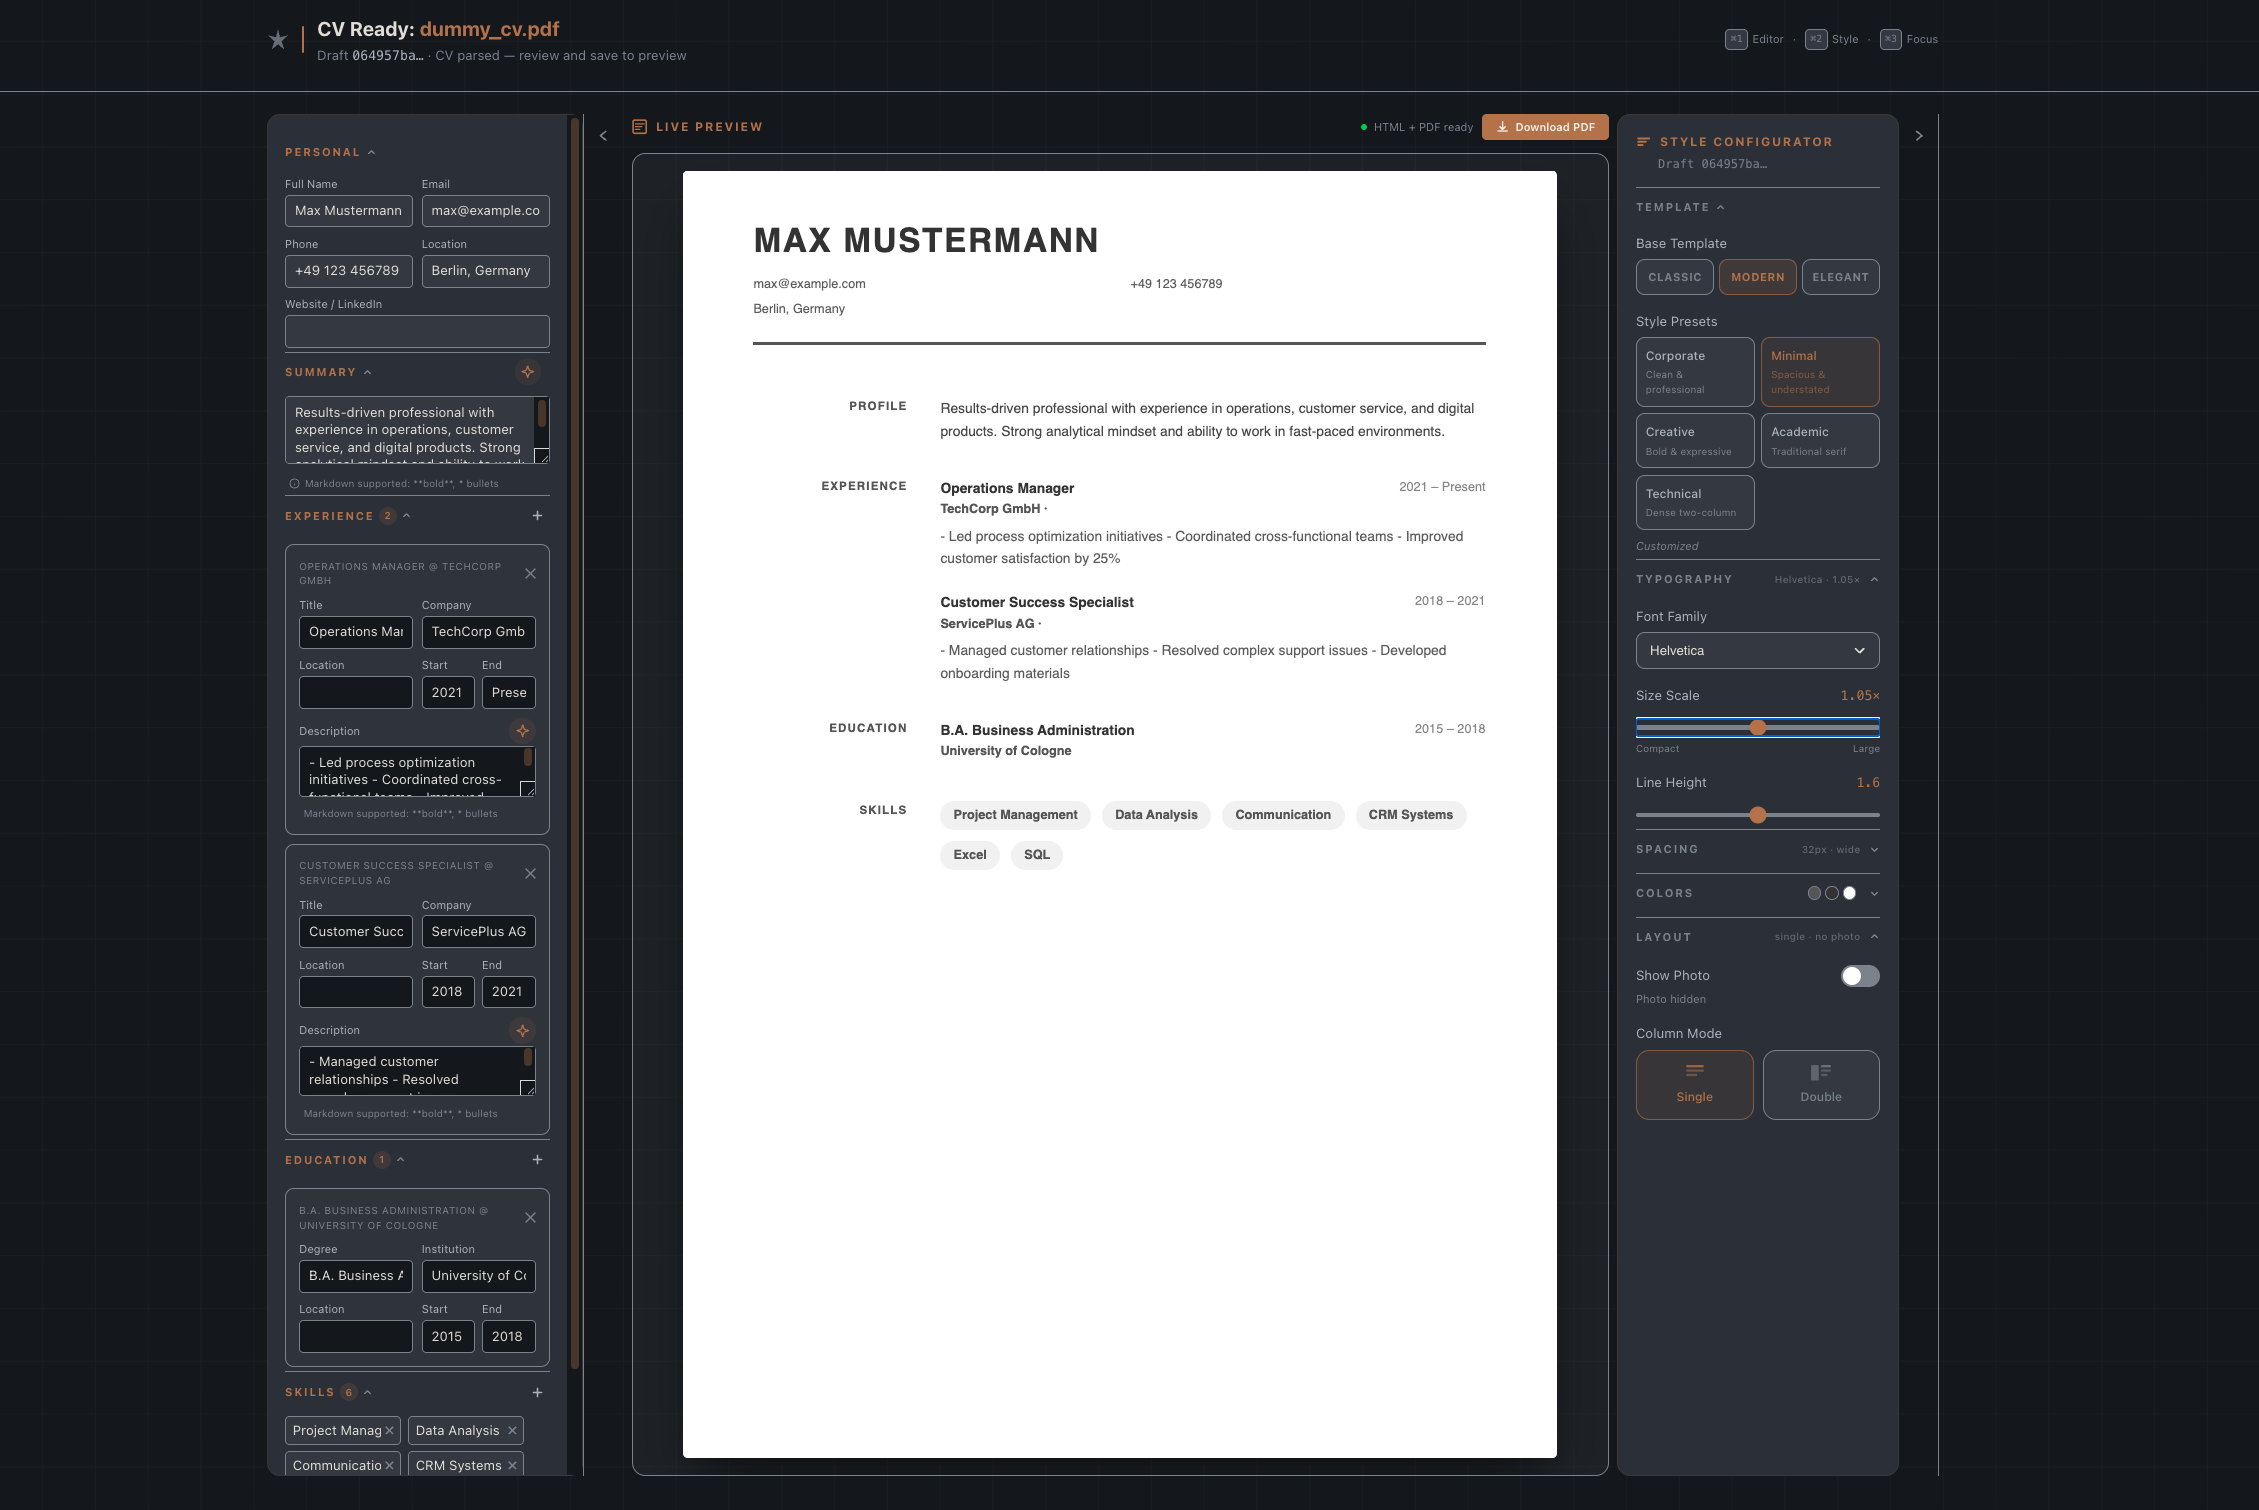Click the star icon beside CV Ready title
2259x1510 pixels.
tap(278, 40)
